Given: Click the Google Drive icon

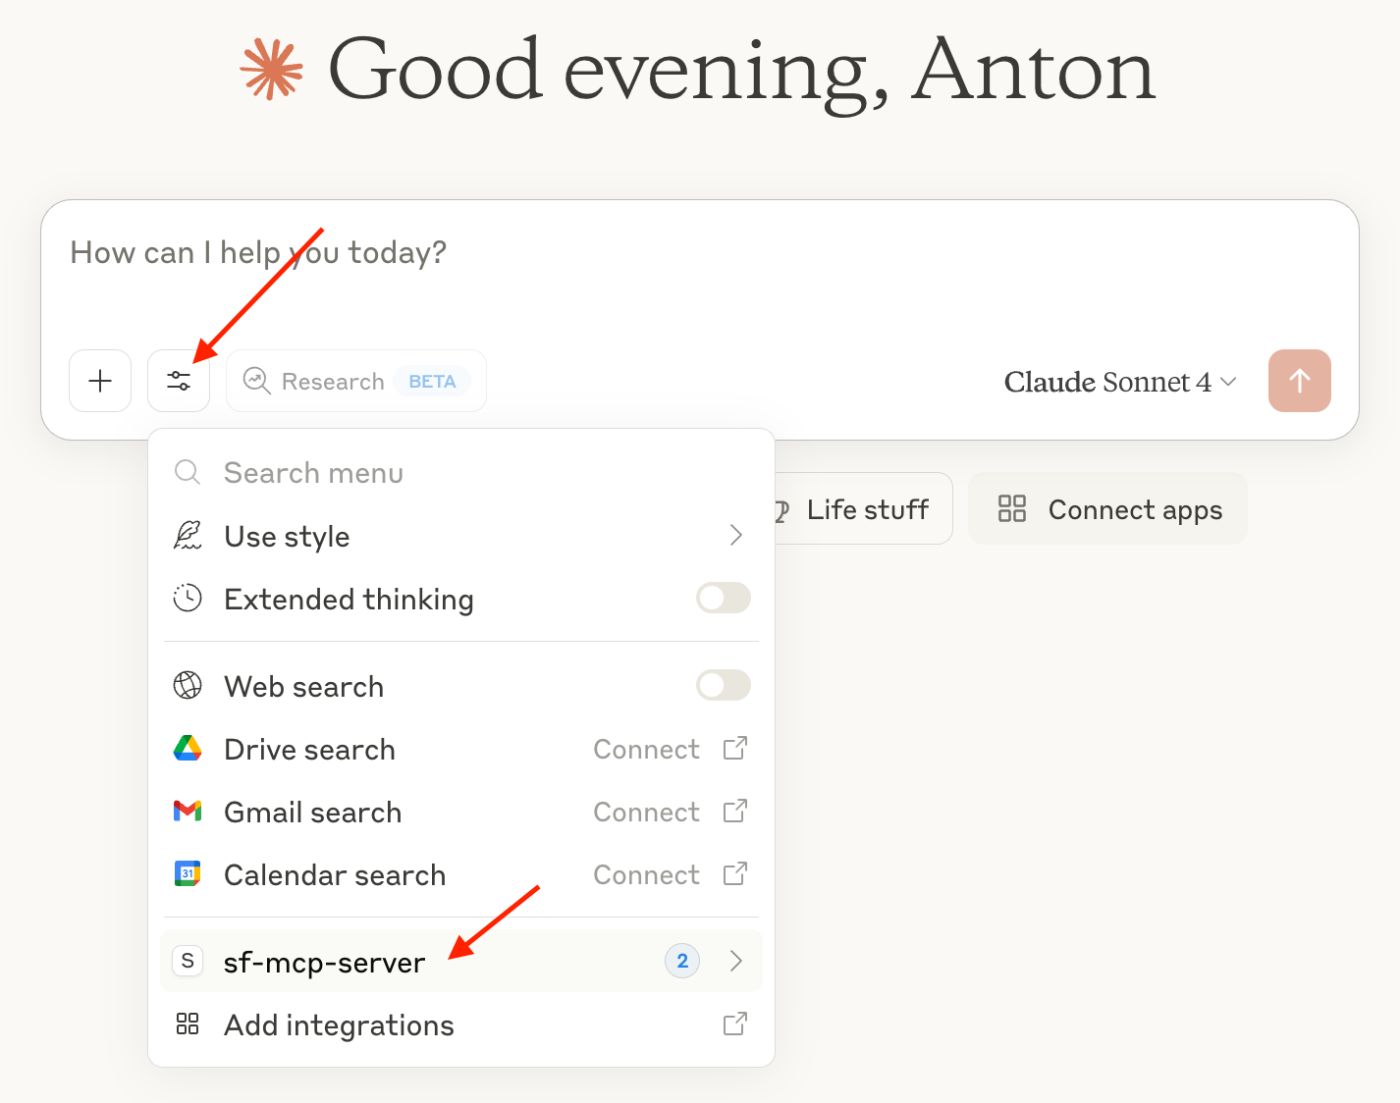Looking at the screenshot, I should coord(188,748).
